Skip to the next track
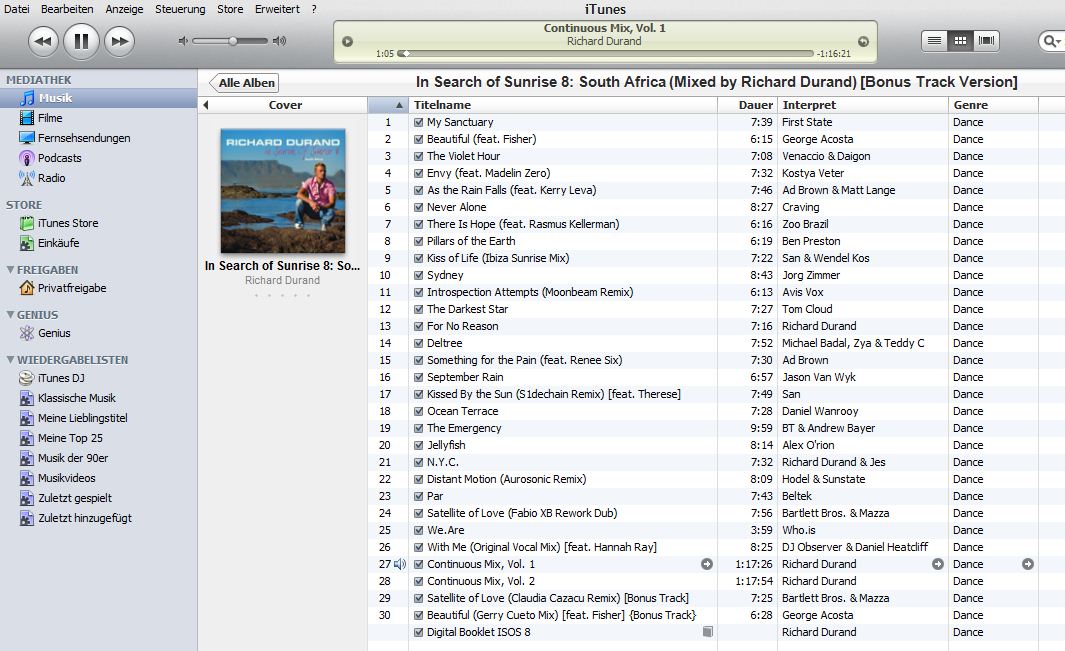Screen dimensions: 1065x651 pos(119,41)
